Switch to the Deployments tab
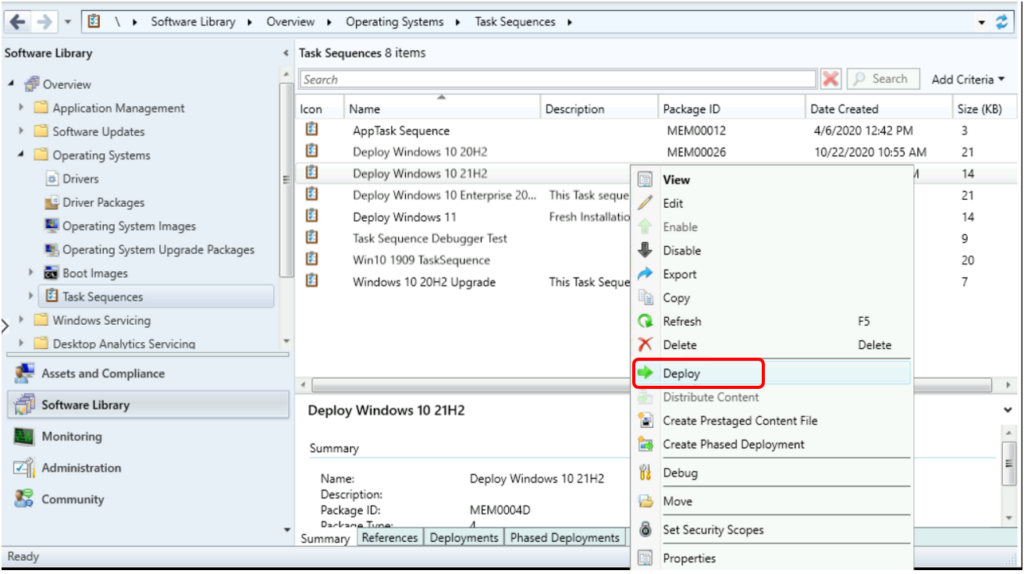The width and height of the screenshot is (1024, 574). click(x=464, y=537)
